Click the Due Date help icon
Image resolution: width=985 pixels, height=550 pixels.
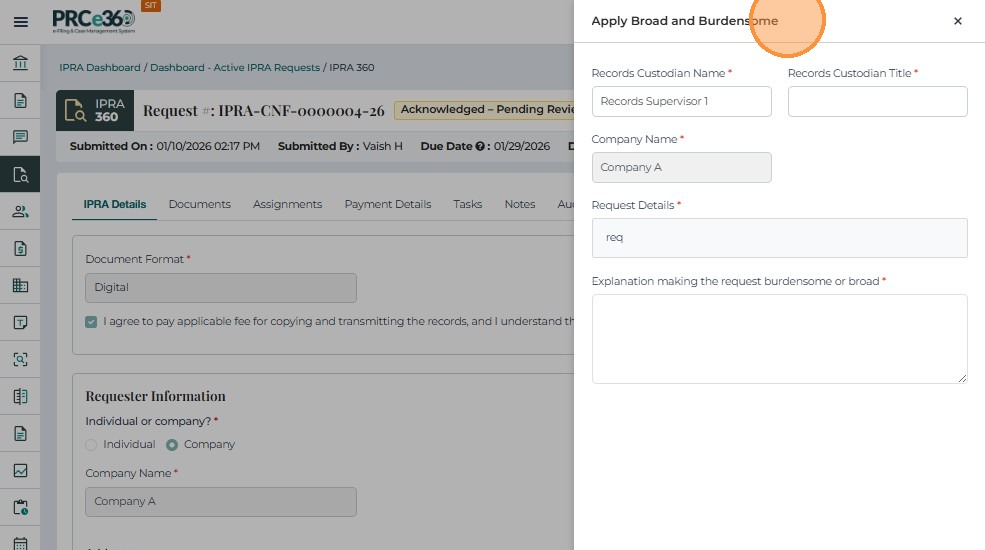point(482,146)
